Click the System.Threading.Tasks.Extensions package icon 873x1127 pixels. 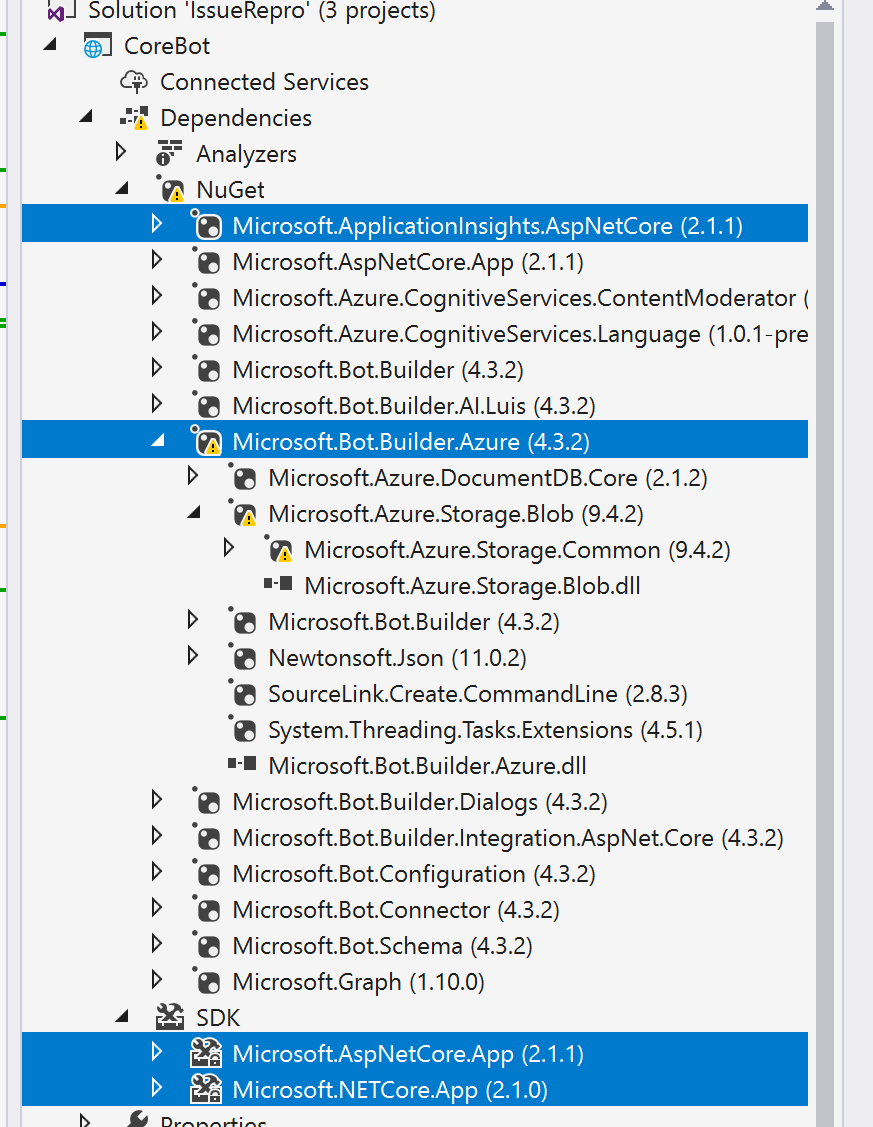point(243,729)
